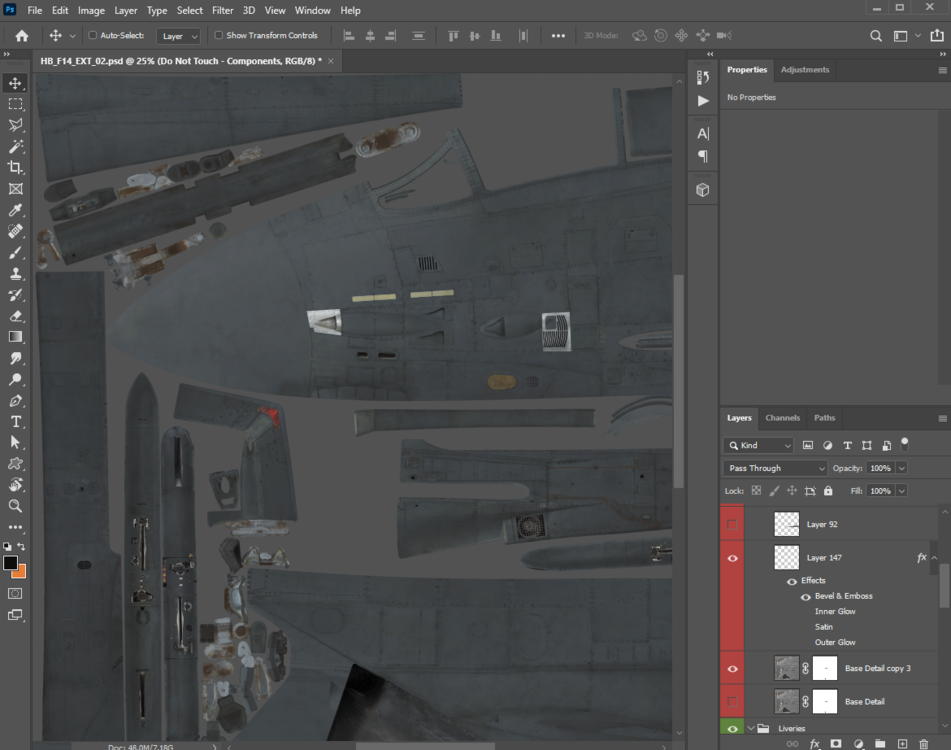
Task: Click the lock all layer icon
Action: (828, 491)
